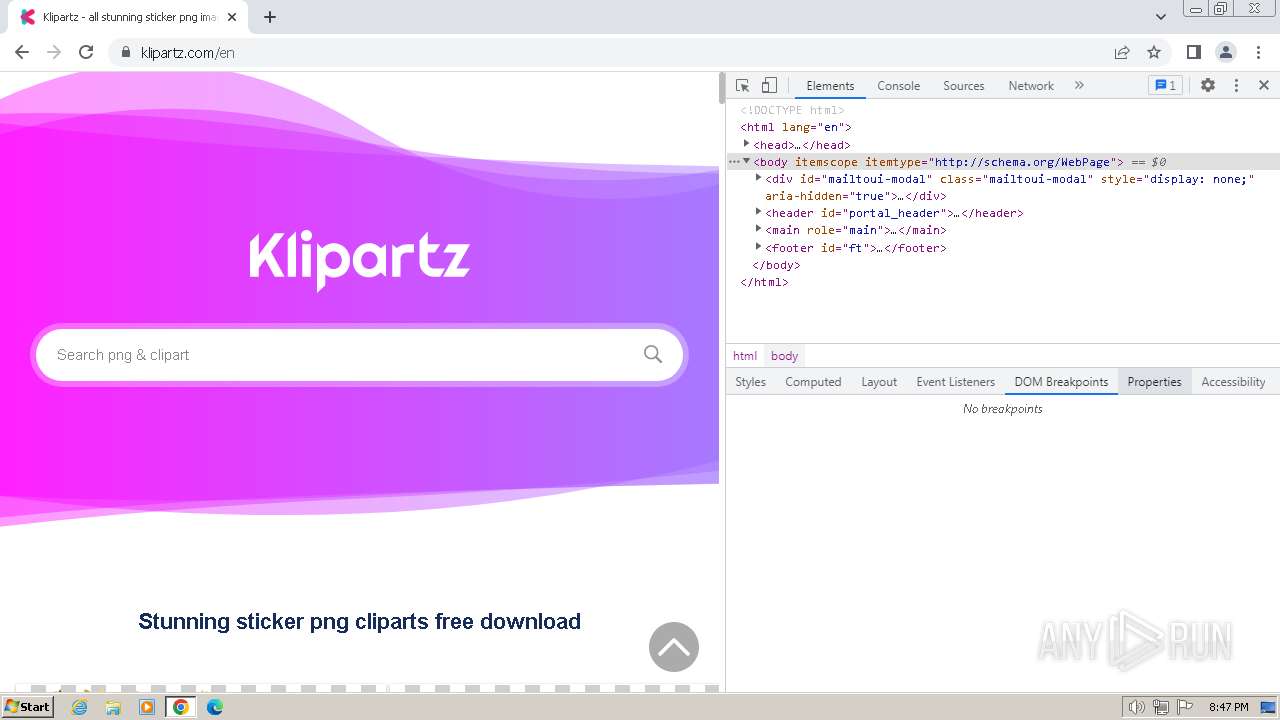
Task: Click the show desktop button
Action: tap(1268, 707)
